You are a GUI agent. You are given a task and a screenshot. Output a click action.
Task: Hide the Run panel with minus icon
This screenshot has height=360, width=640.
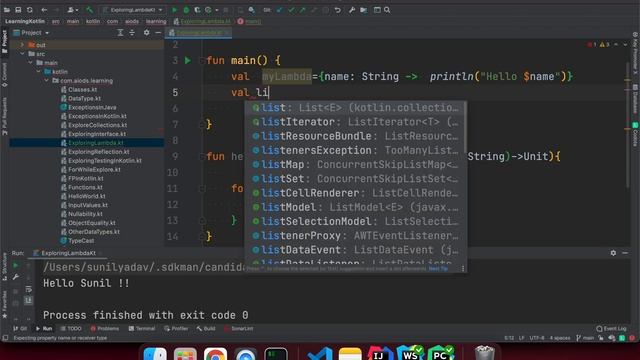click(625, 253)
